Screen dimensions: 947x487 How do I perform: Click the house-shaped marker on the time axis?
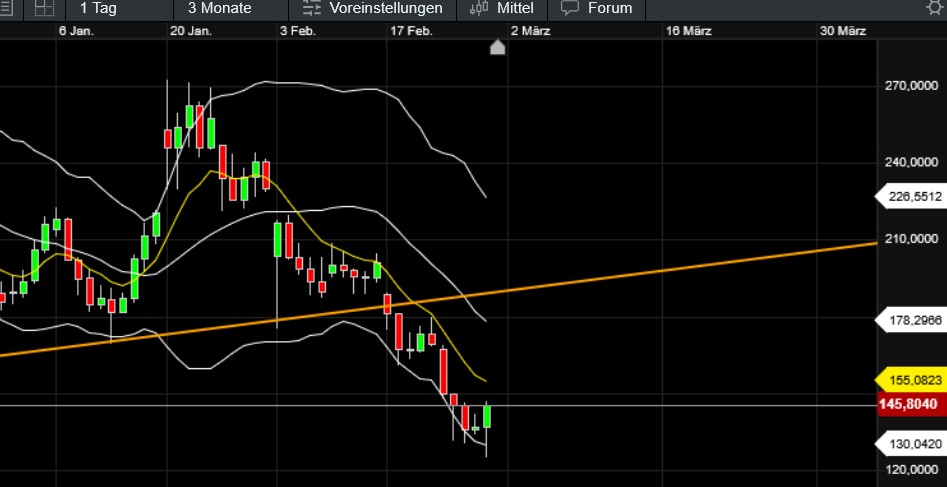pos(497,48)
